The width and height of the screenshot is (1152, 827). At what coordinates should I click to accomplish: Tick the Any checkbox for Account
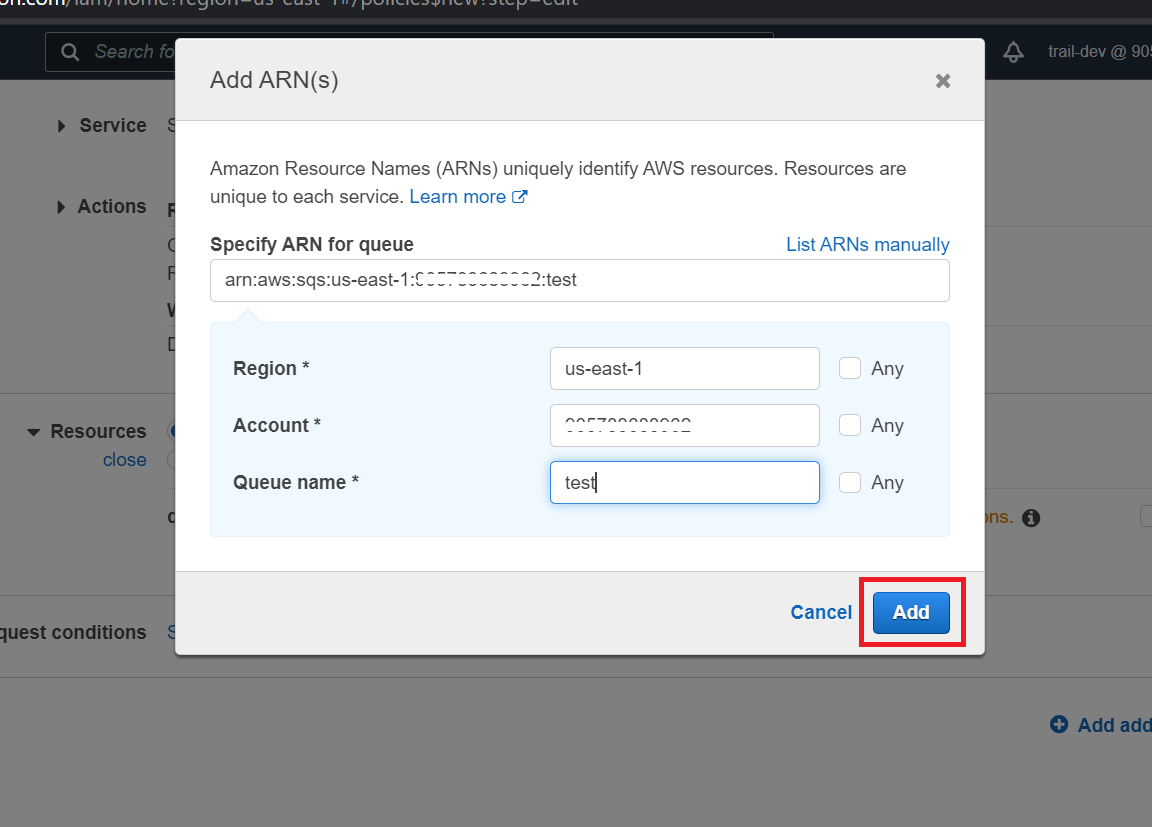tap(850, 425)
